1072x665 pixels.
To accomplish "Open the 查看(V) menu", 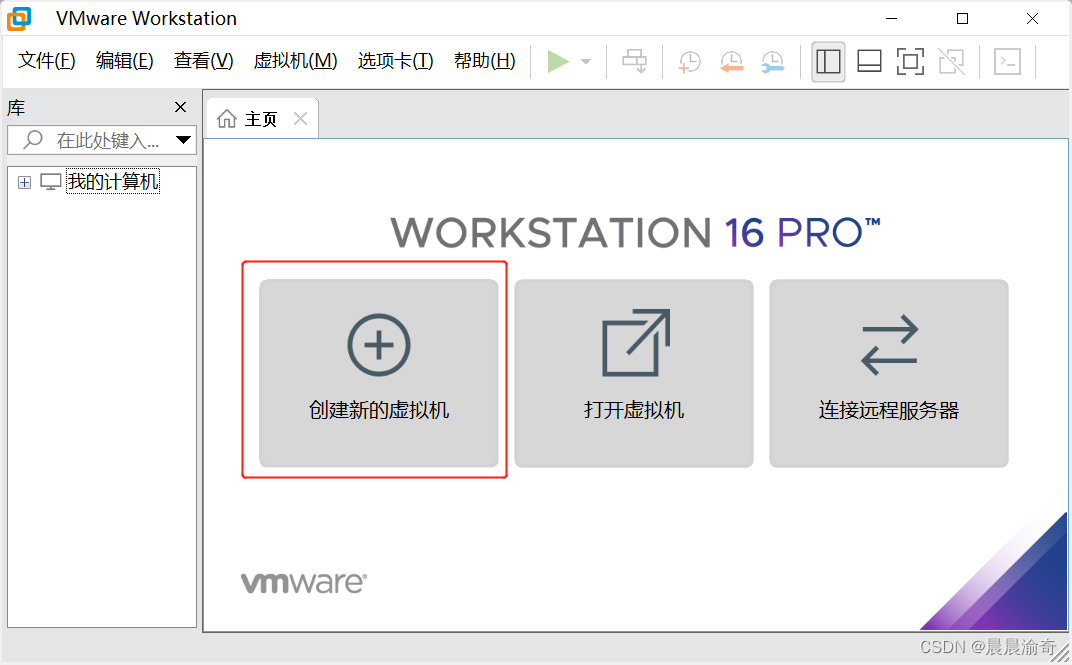I will [x=203, y=61].
